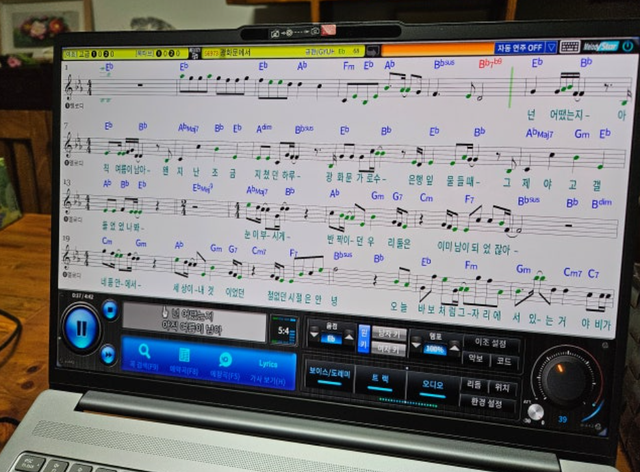The height and width of the screenshot is (472, 640).
Task: Lower the pitch (음정) with the down arrow
Action: click(314, 332)
